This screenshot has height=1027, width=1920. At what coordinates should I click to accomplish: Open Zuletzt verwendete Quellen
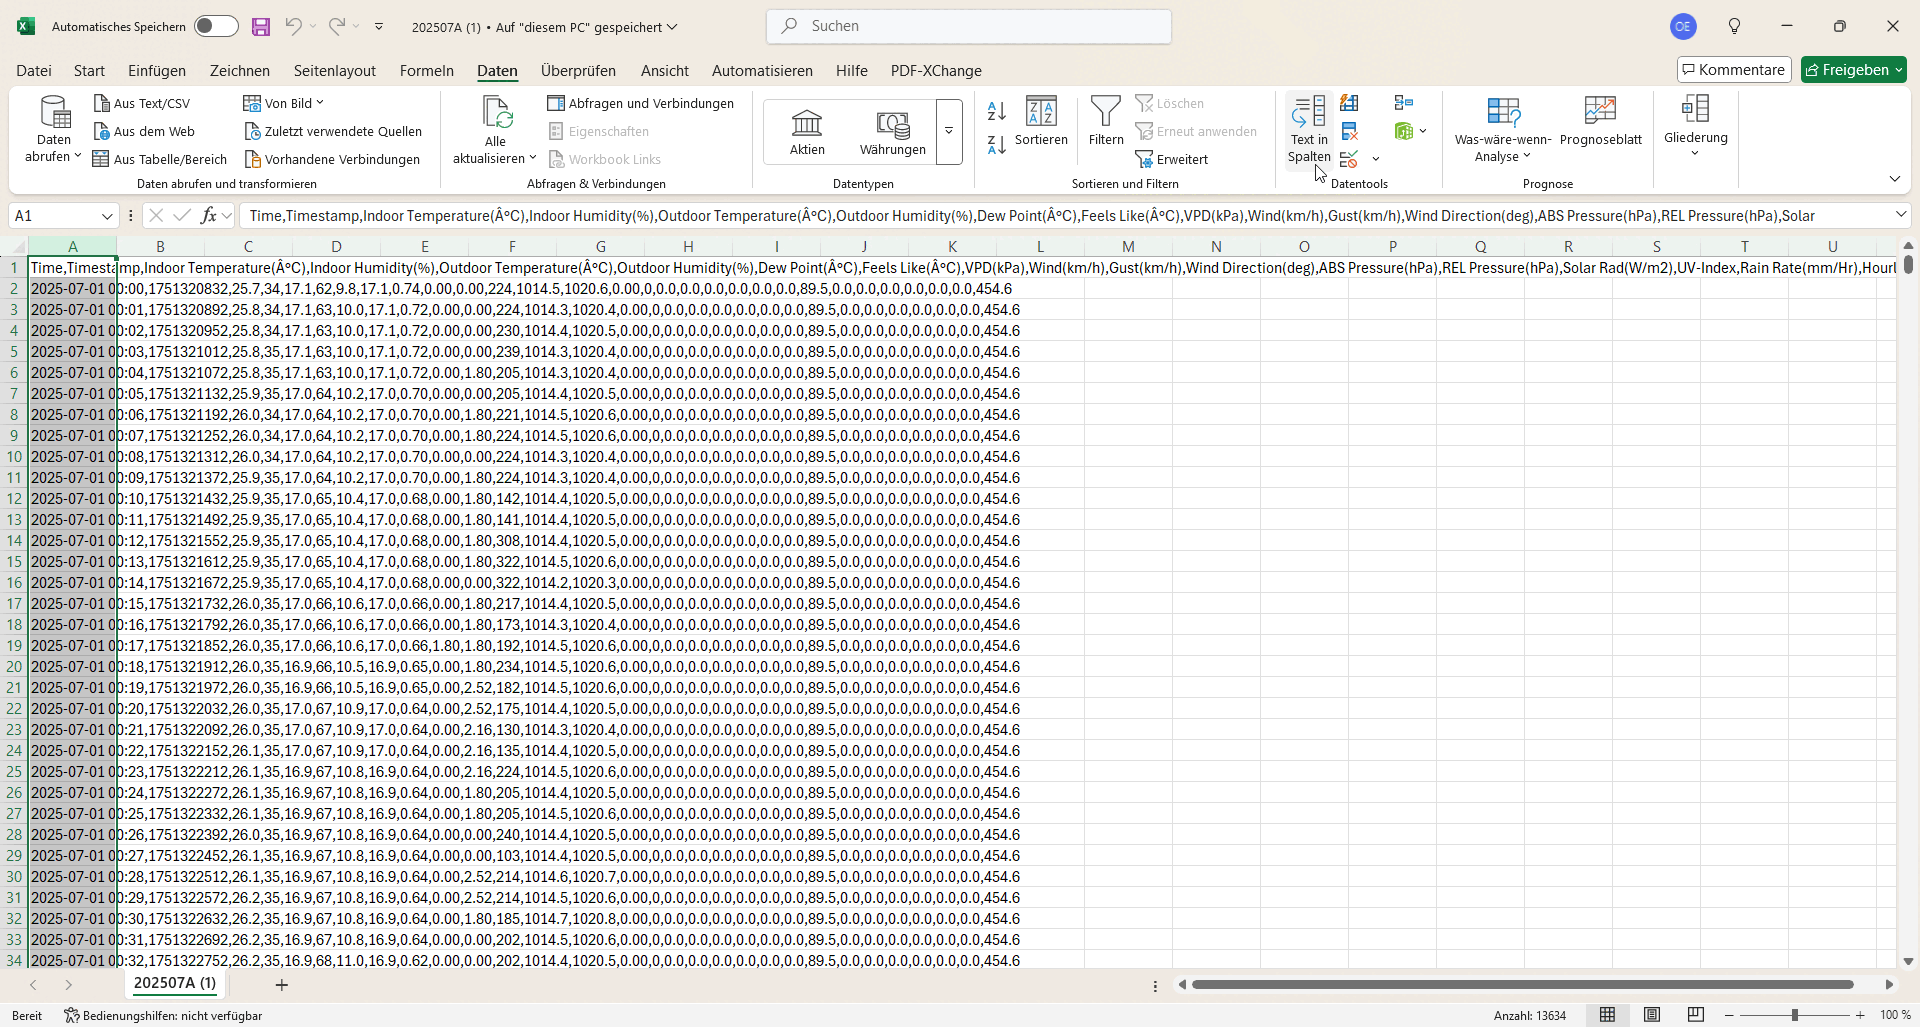pyautogui.click(x=333, y=131)
